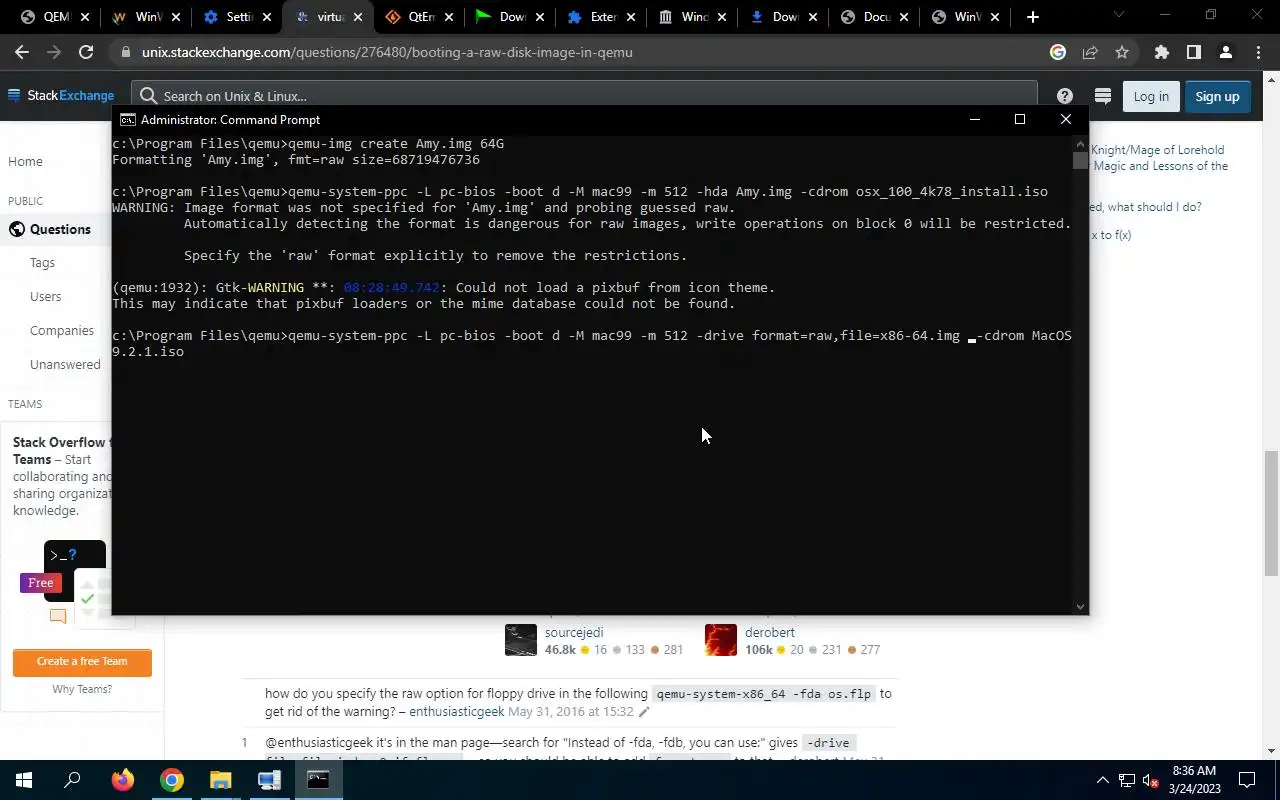The height and width of the screenshot is (800, 1280).
Task: Switch to the QtEmu browser tab
Action: pyautogui.click(x=420, y=17)
